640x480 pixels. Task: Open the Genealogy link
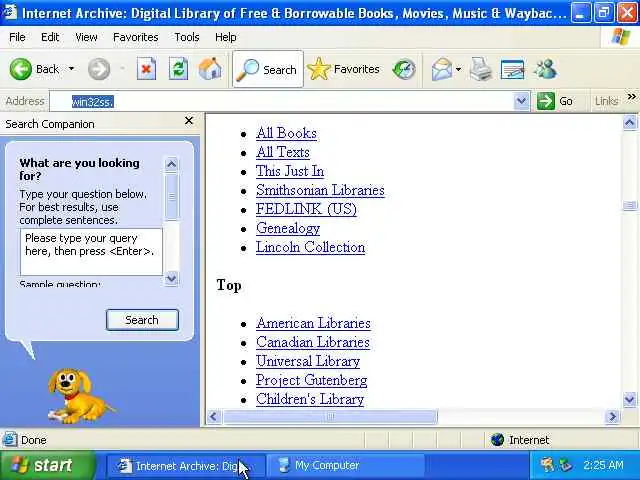click(x=288, y=228)
